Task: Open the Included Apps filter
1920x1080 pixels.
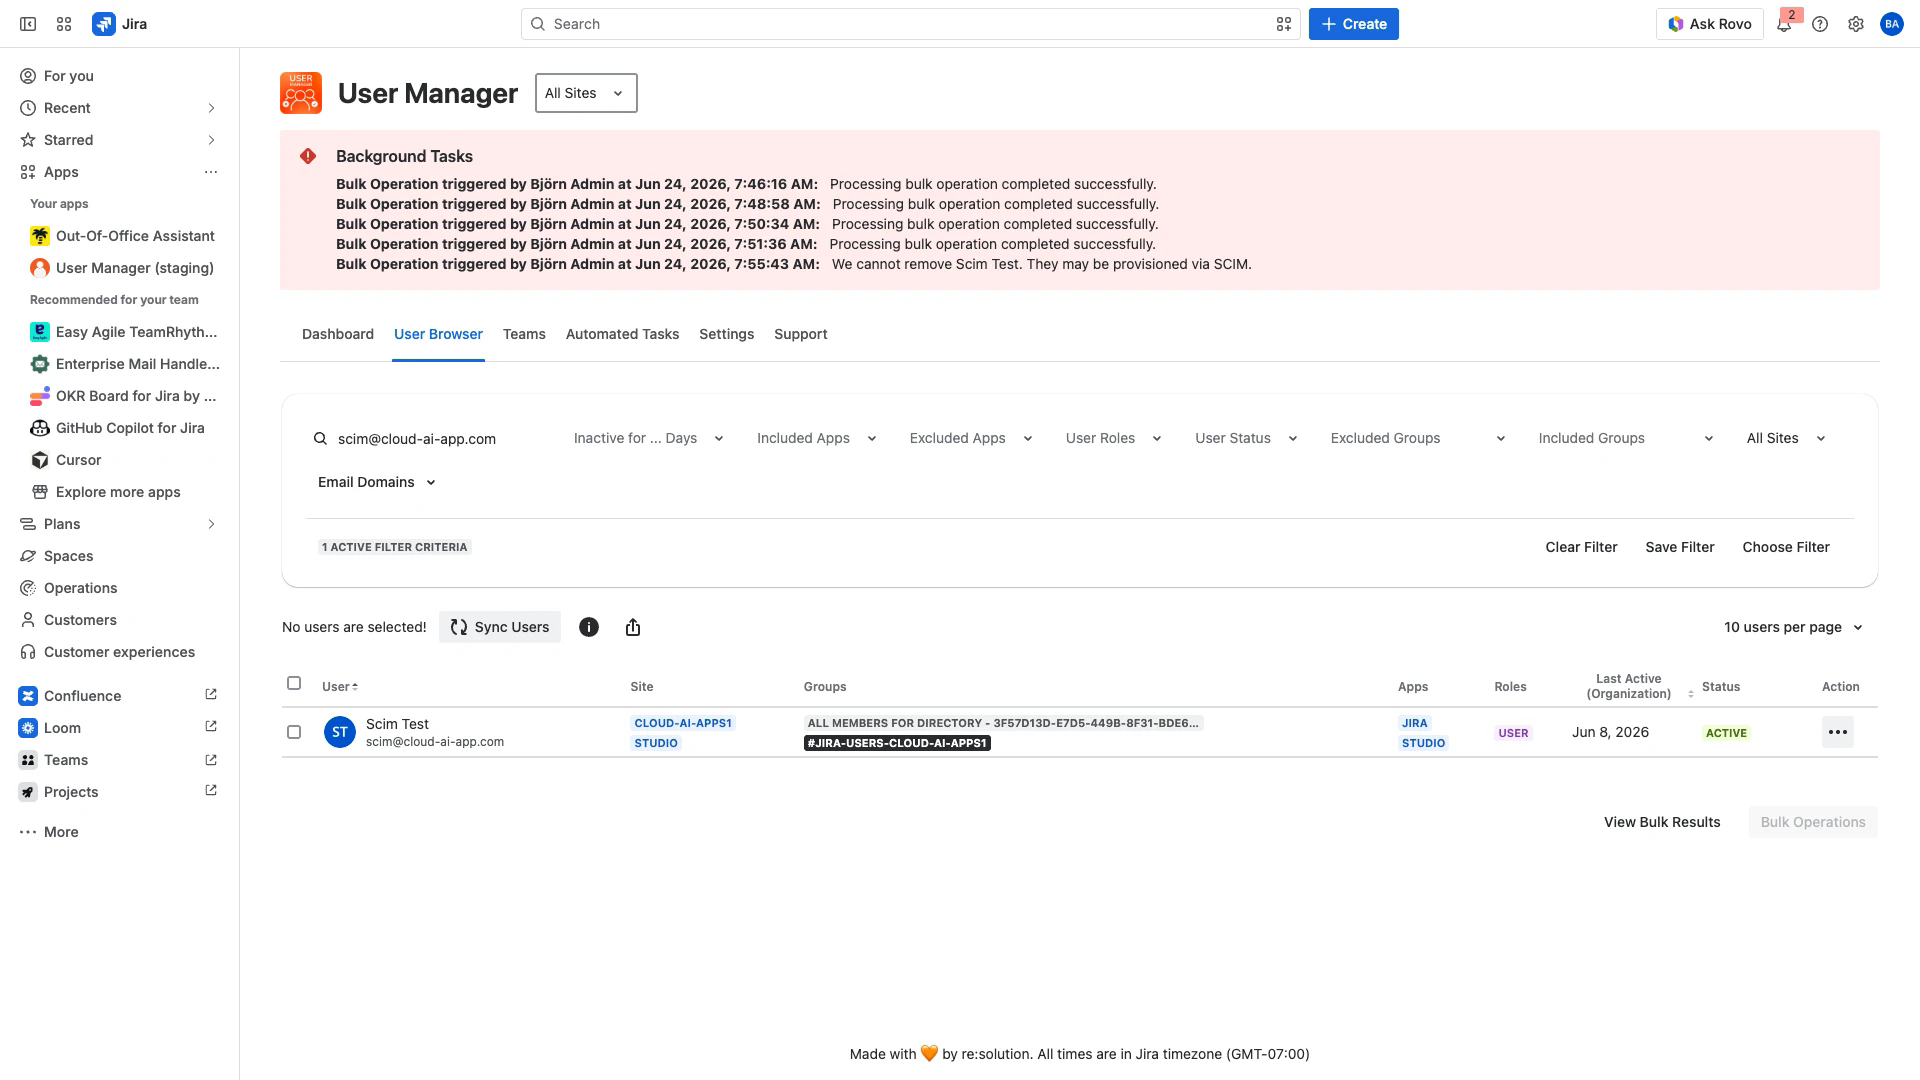Action: coord(816,438)
